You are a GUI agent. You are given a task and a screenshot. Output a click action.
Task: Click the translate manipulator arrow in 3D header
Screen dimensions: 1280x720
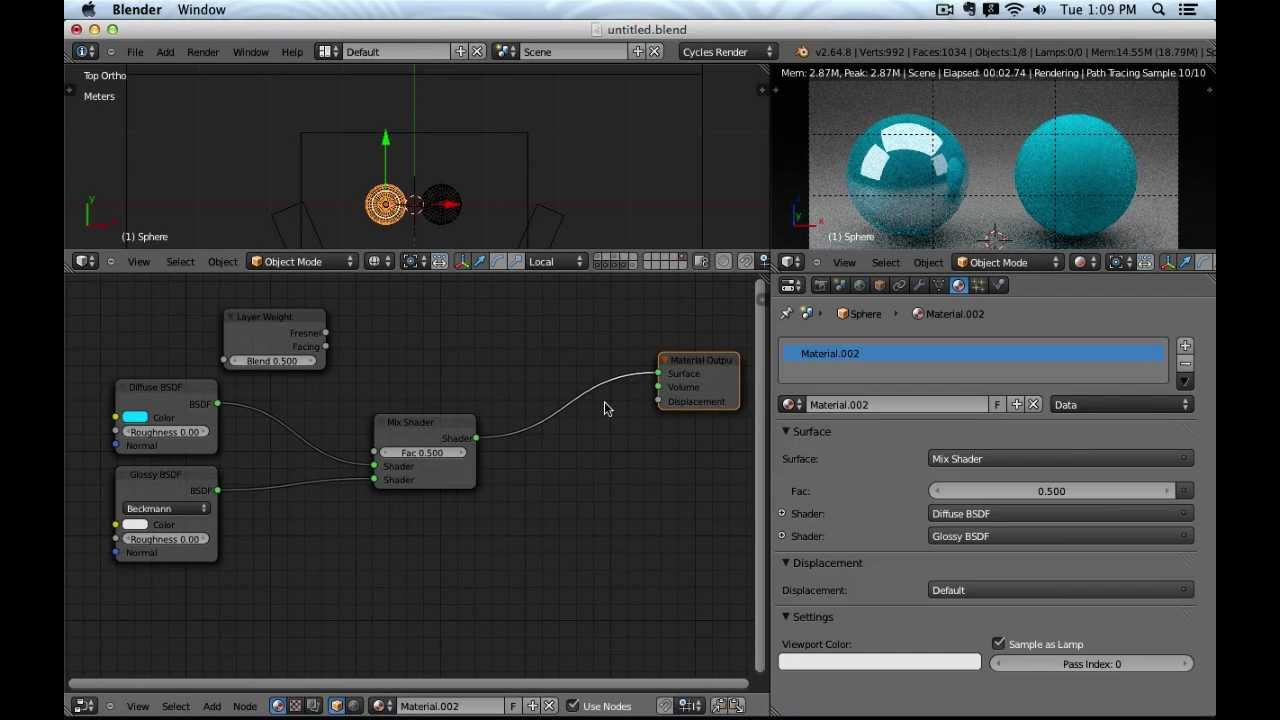[x=479, y=262]
